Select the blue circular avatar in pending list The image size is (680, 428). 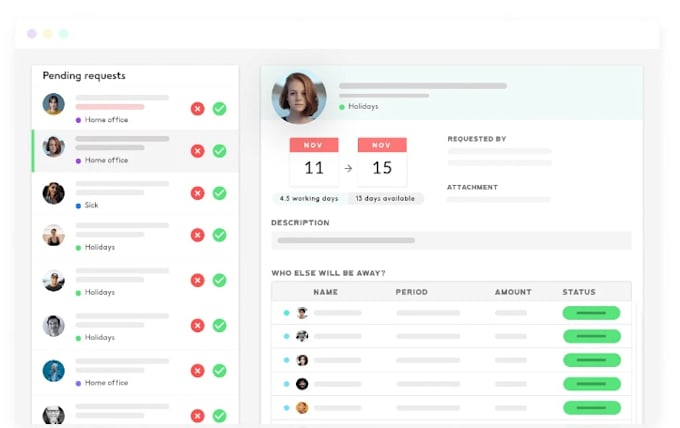pyautogui.click(x=53, y=371)
